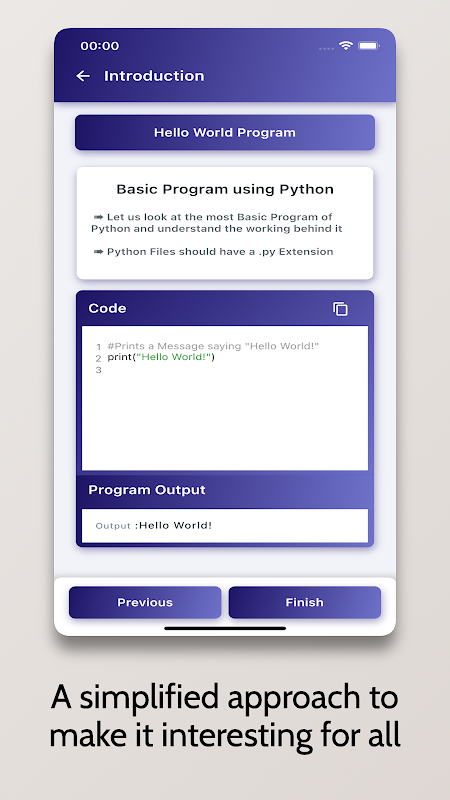
Task: Tap the Introduction page title
Action: 154,76
